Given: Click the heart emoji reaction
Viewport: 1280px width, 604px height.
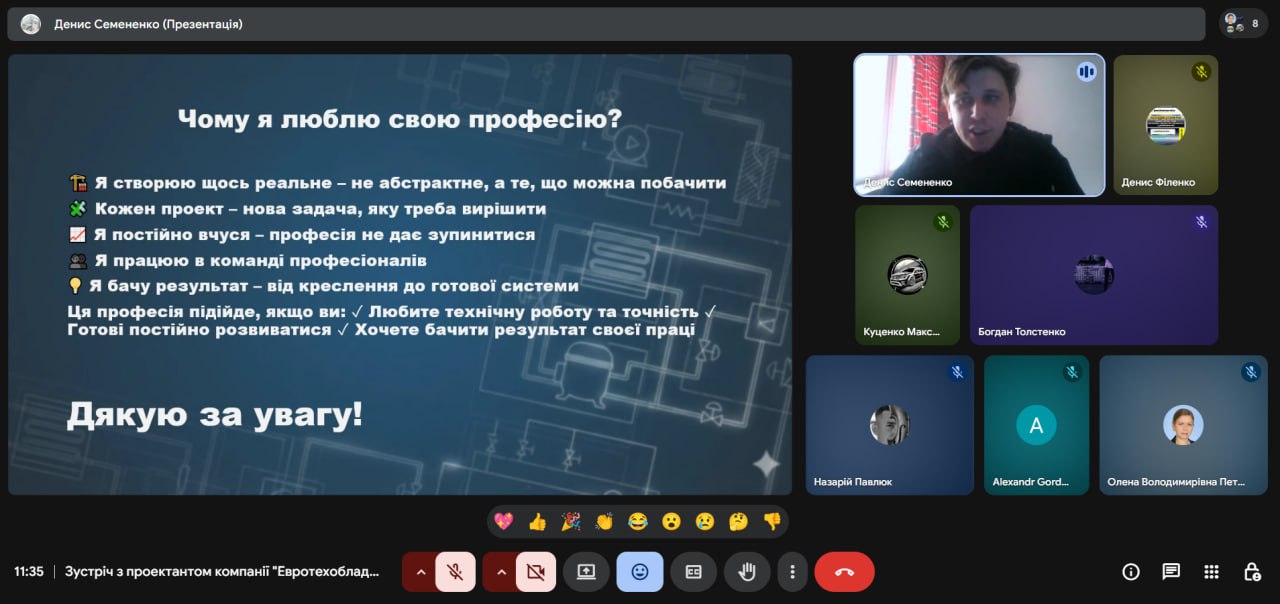Looking at the screenshot, I should 504,521.
